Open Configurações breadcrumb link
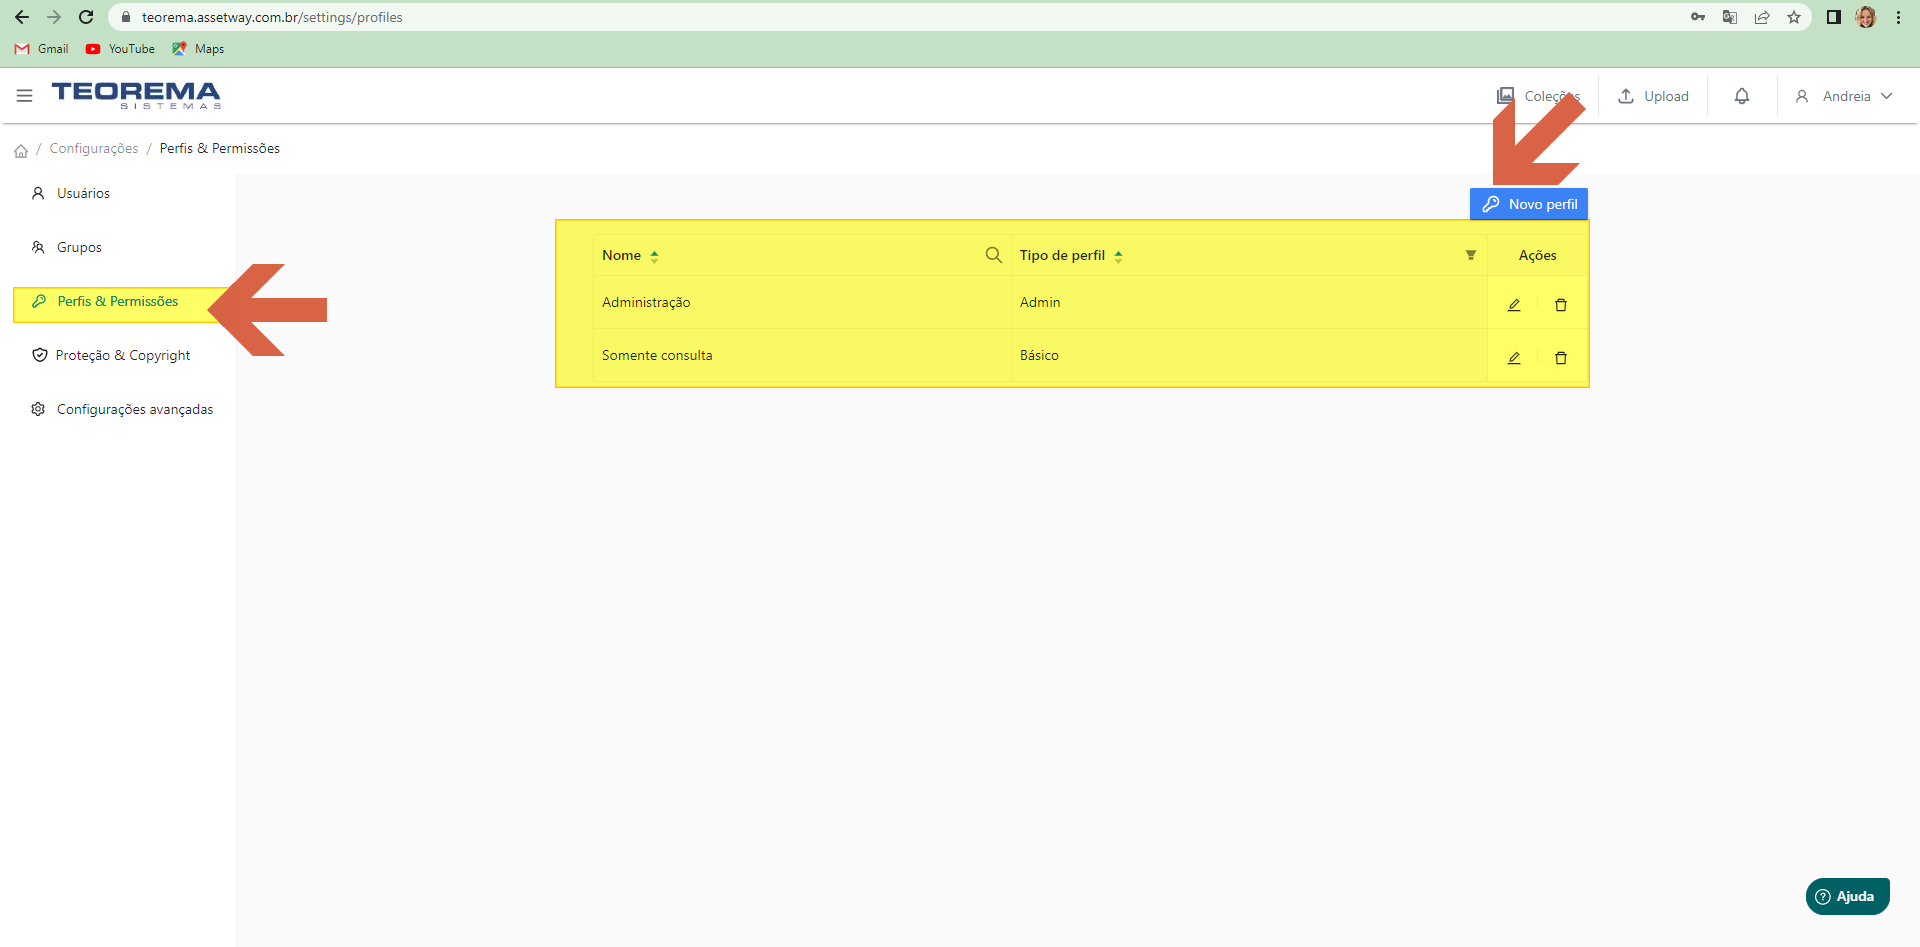Screen dimensions: 1920x947 94,148
